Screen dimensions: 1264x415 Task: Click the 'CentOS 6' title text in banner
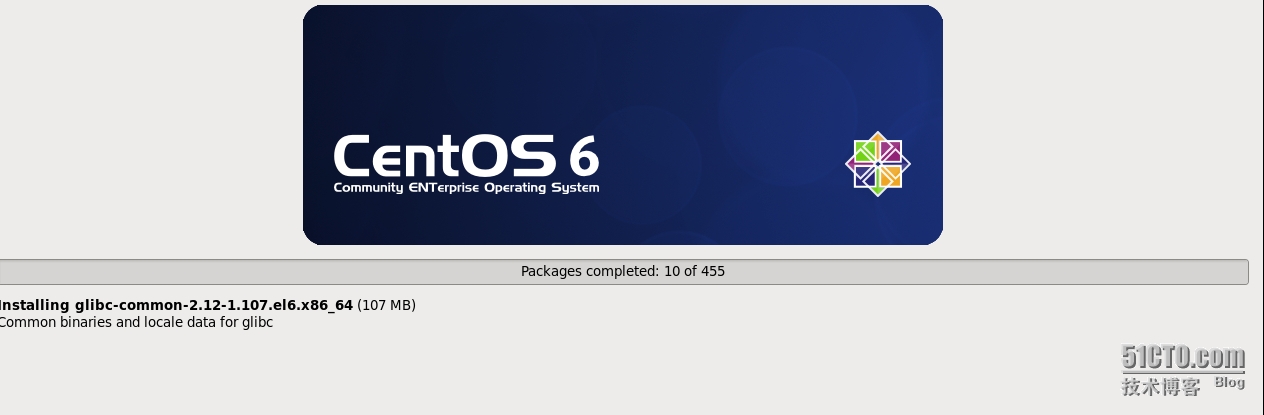coord(466,156)
